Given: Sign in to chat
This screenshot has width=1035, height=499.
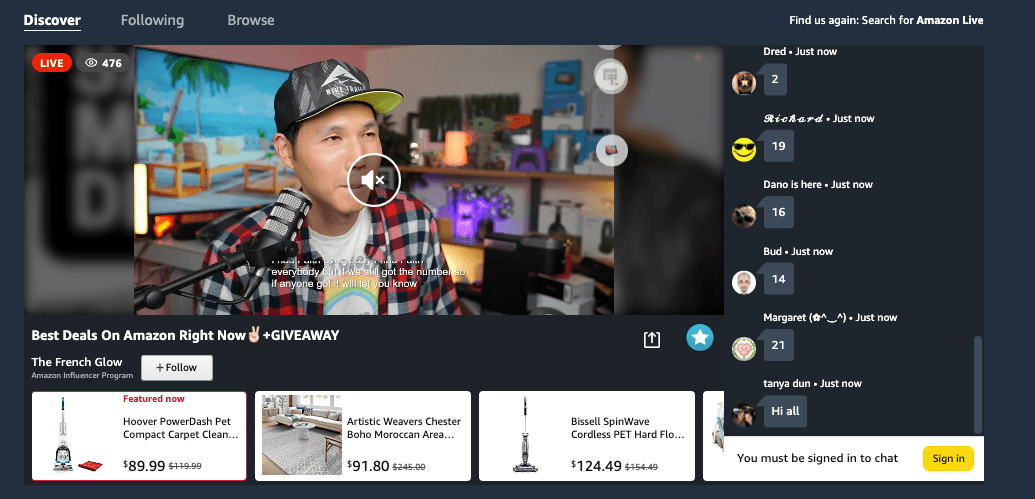Looking at the screenshot, I should (x=948, y=459).
